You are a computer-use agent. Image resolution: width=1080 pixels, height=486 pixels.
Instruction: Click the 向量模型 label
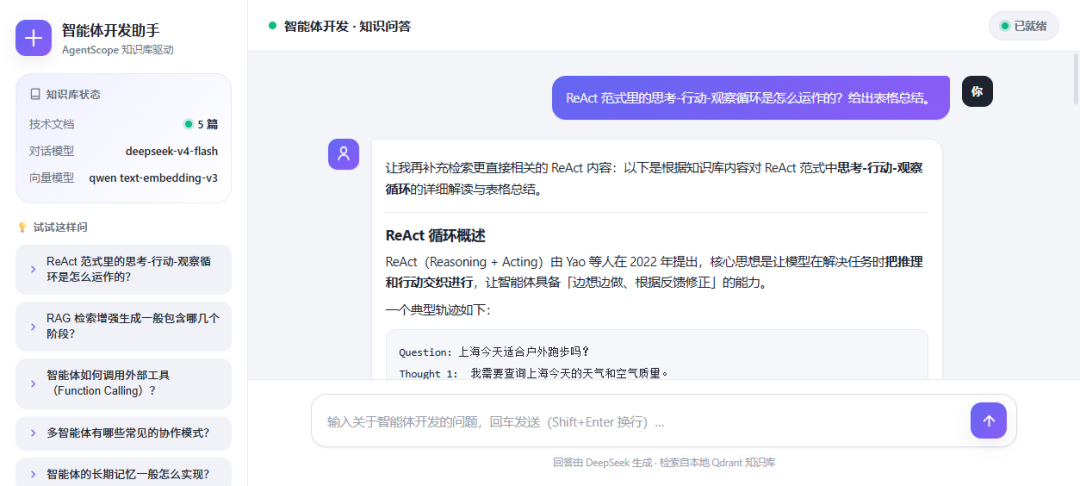(52, 178)
